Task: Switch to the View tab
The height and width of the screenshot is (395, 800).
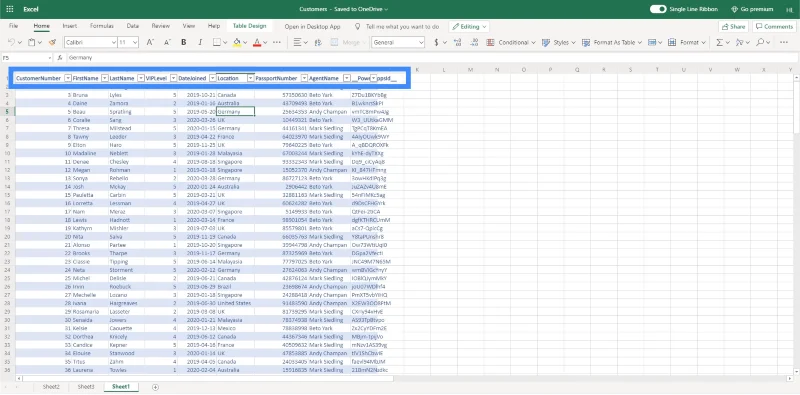Action: coord(189,26)
